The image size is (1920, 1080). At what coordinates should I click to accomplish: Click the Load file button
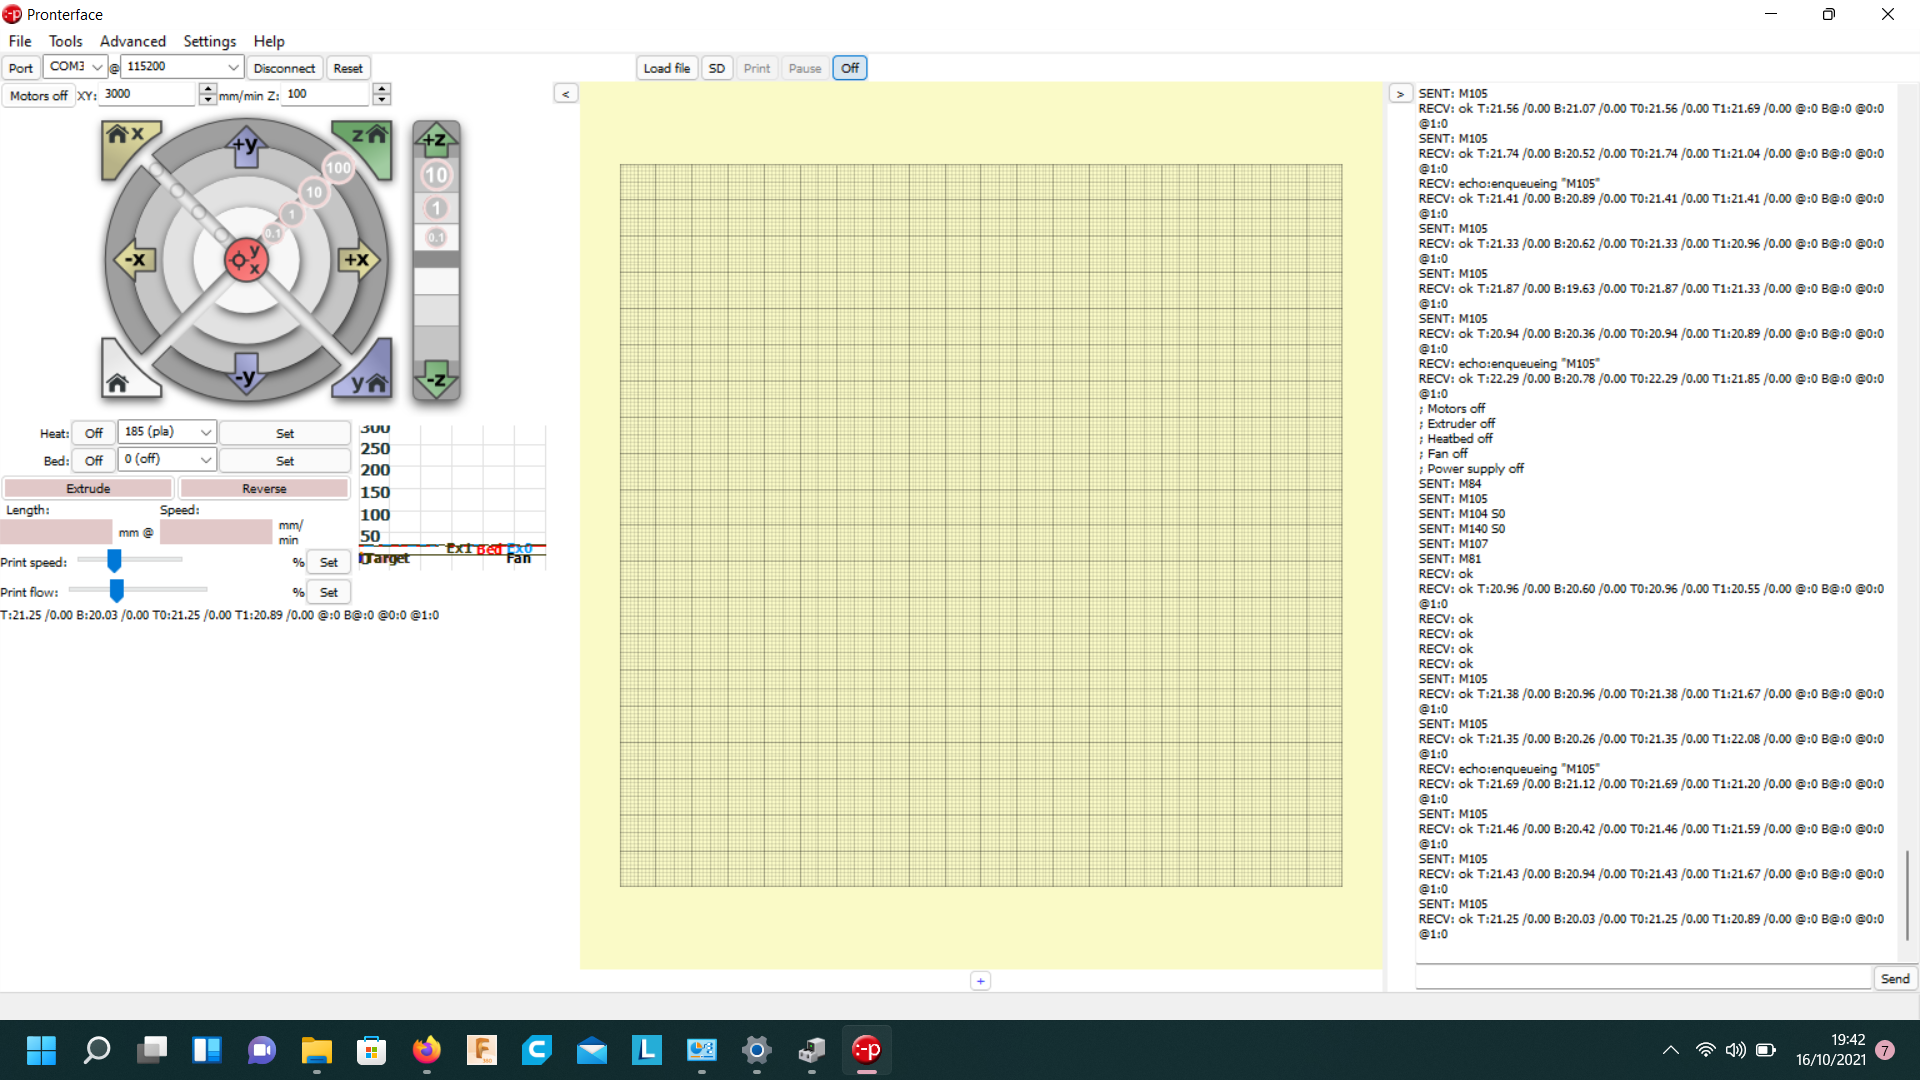[666, 68]
